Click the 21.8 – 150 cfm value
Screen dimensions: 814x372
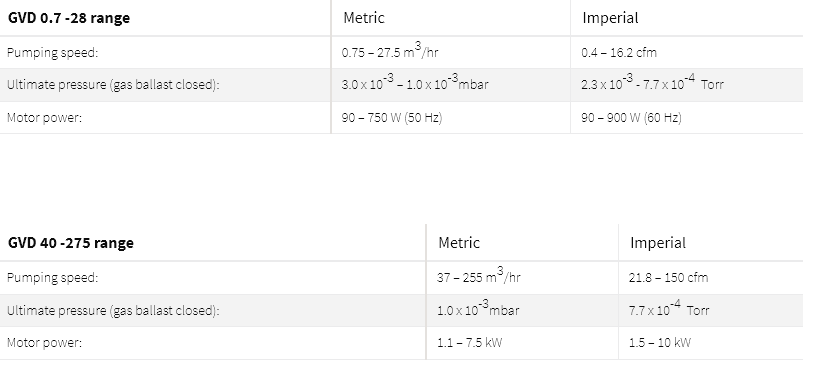click(668, 277)
